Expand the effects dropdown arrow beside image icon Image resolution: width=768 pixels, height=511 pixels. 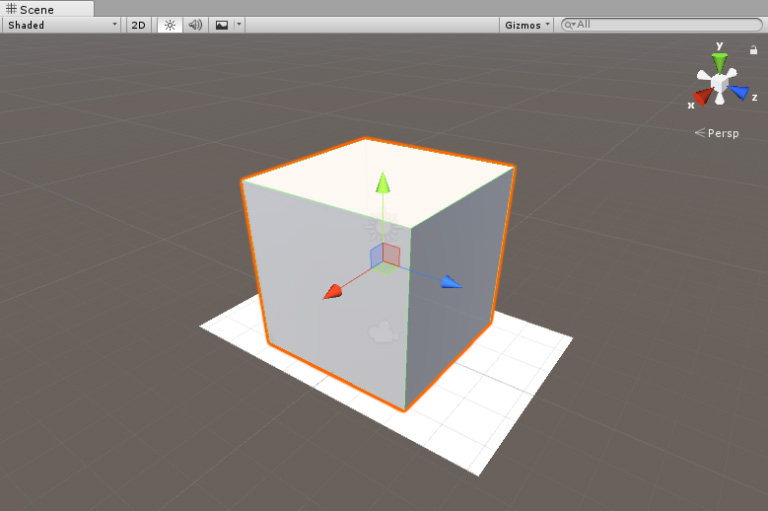pos(239,25)
